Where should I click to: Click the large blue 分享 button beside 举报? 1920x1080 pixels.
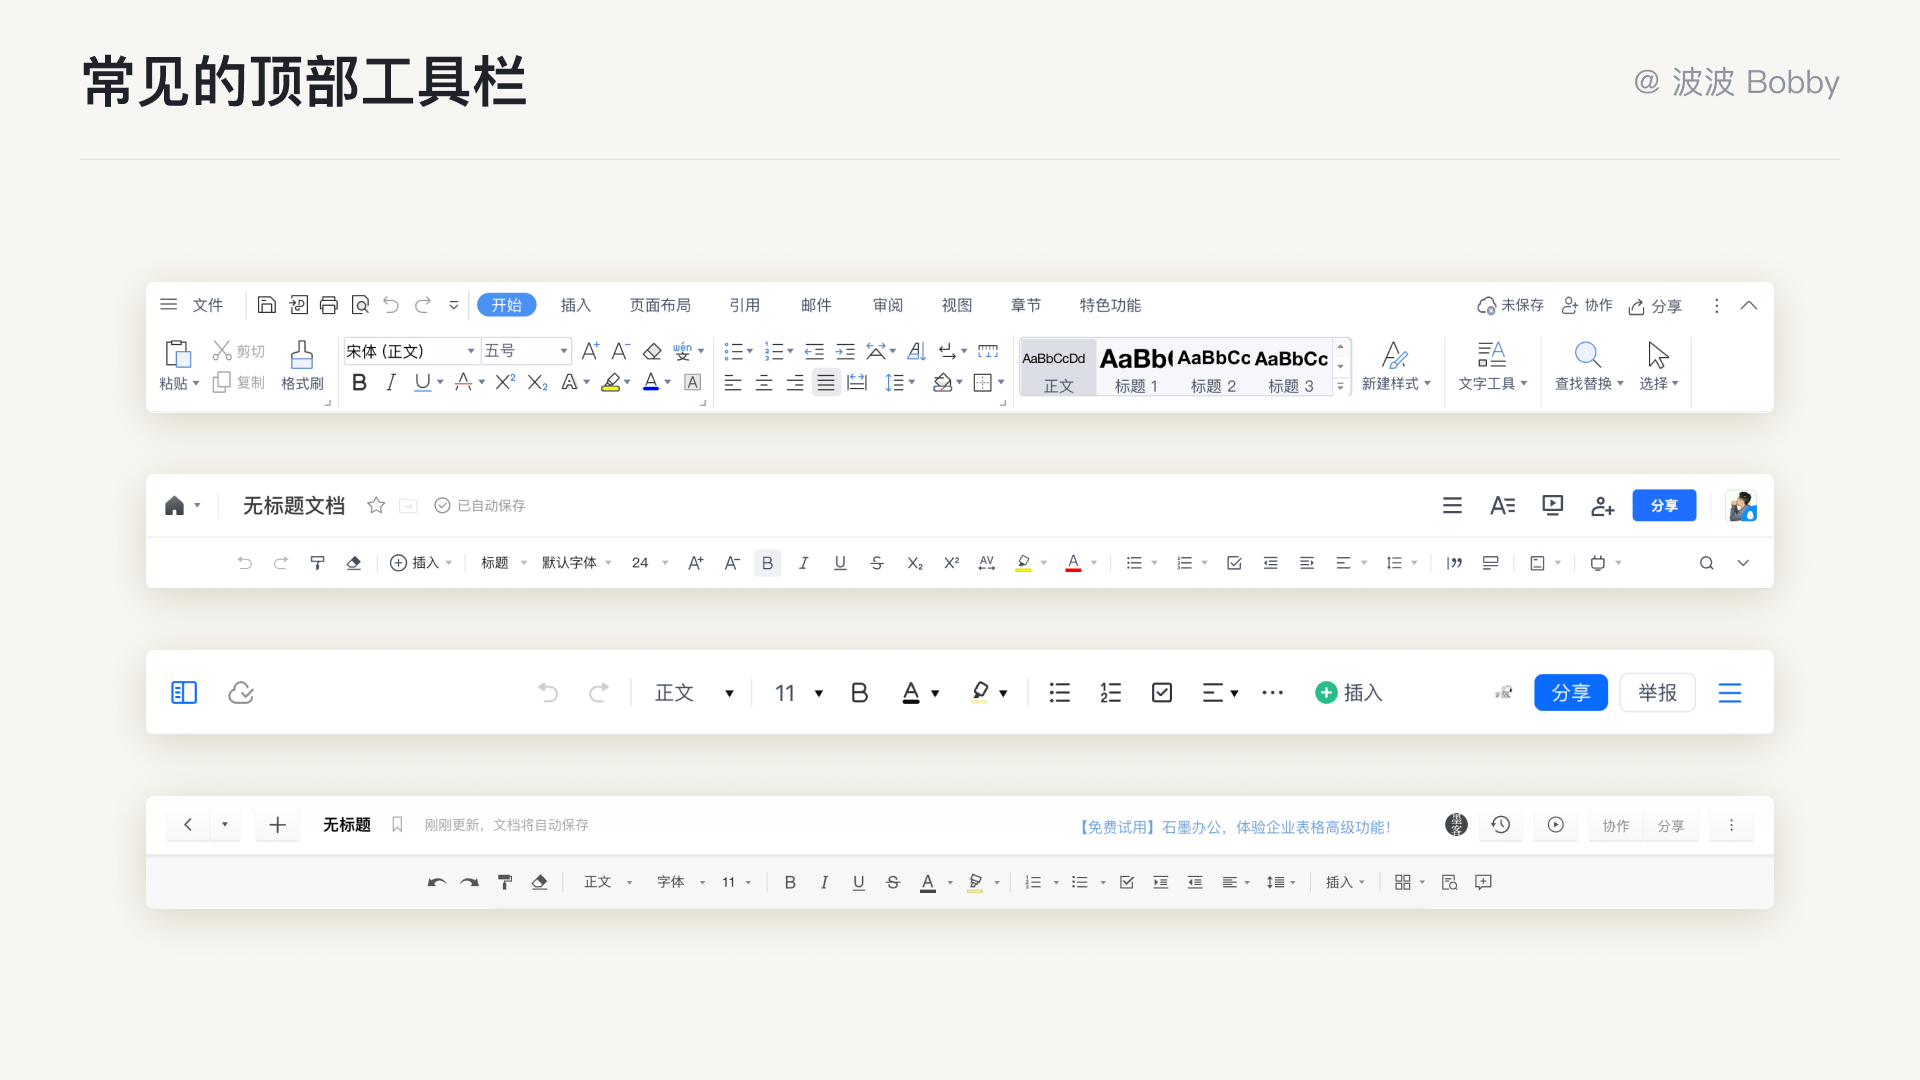pyautogui.click(x=1571, y=693)
